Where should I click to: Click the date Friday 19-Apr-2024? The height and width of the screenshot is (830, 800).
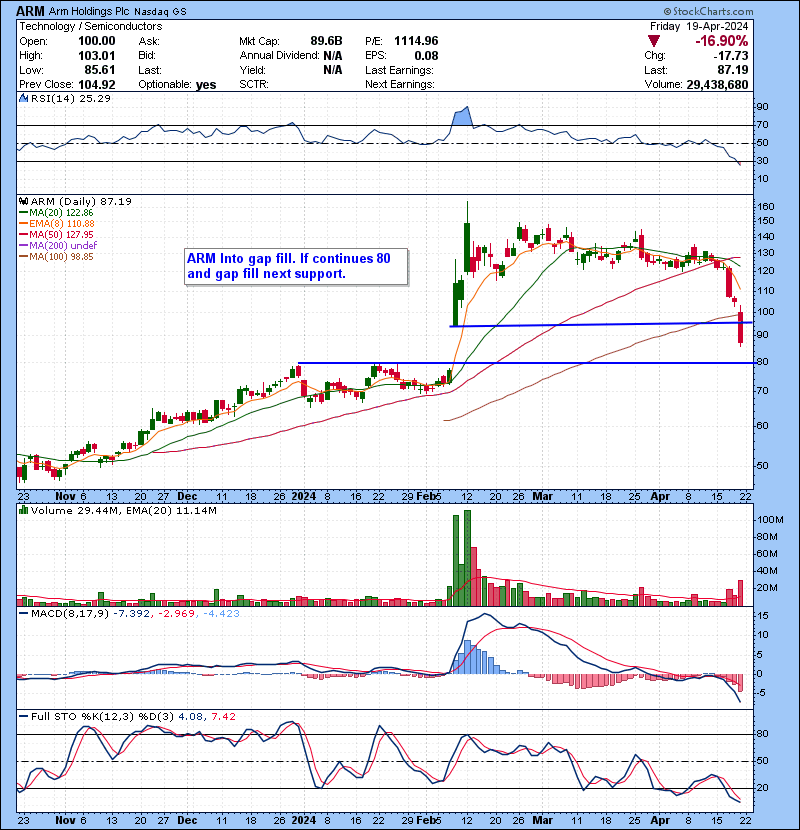click(699, 26)
